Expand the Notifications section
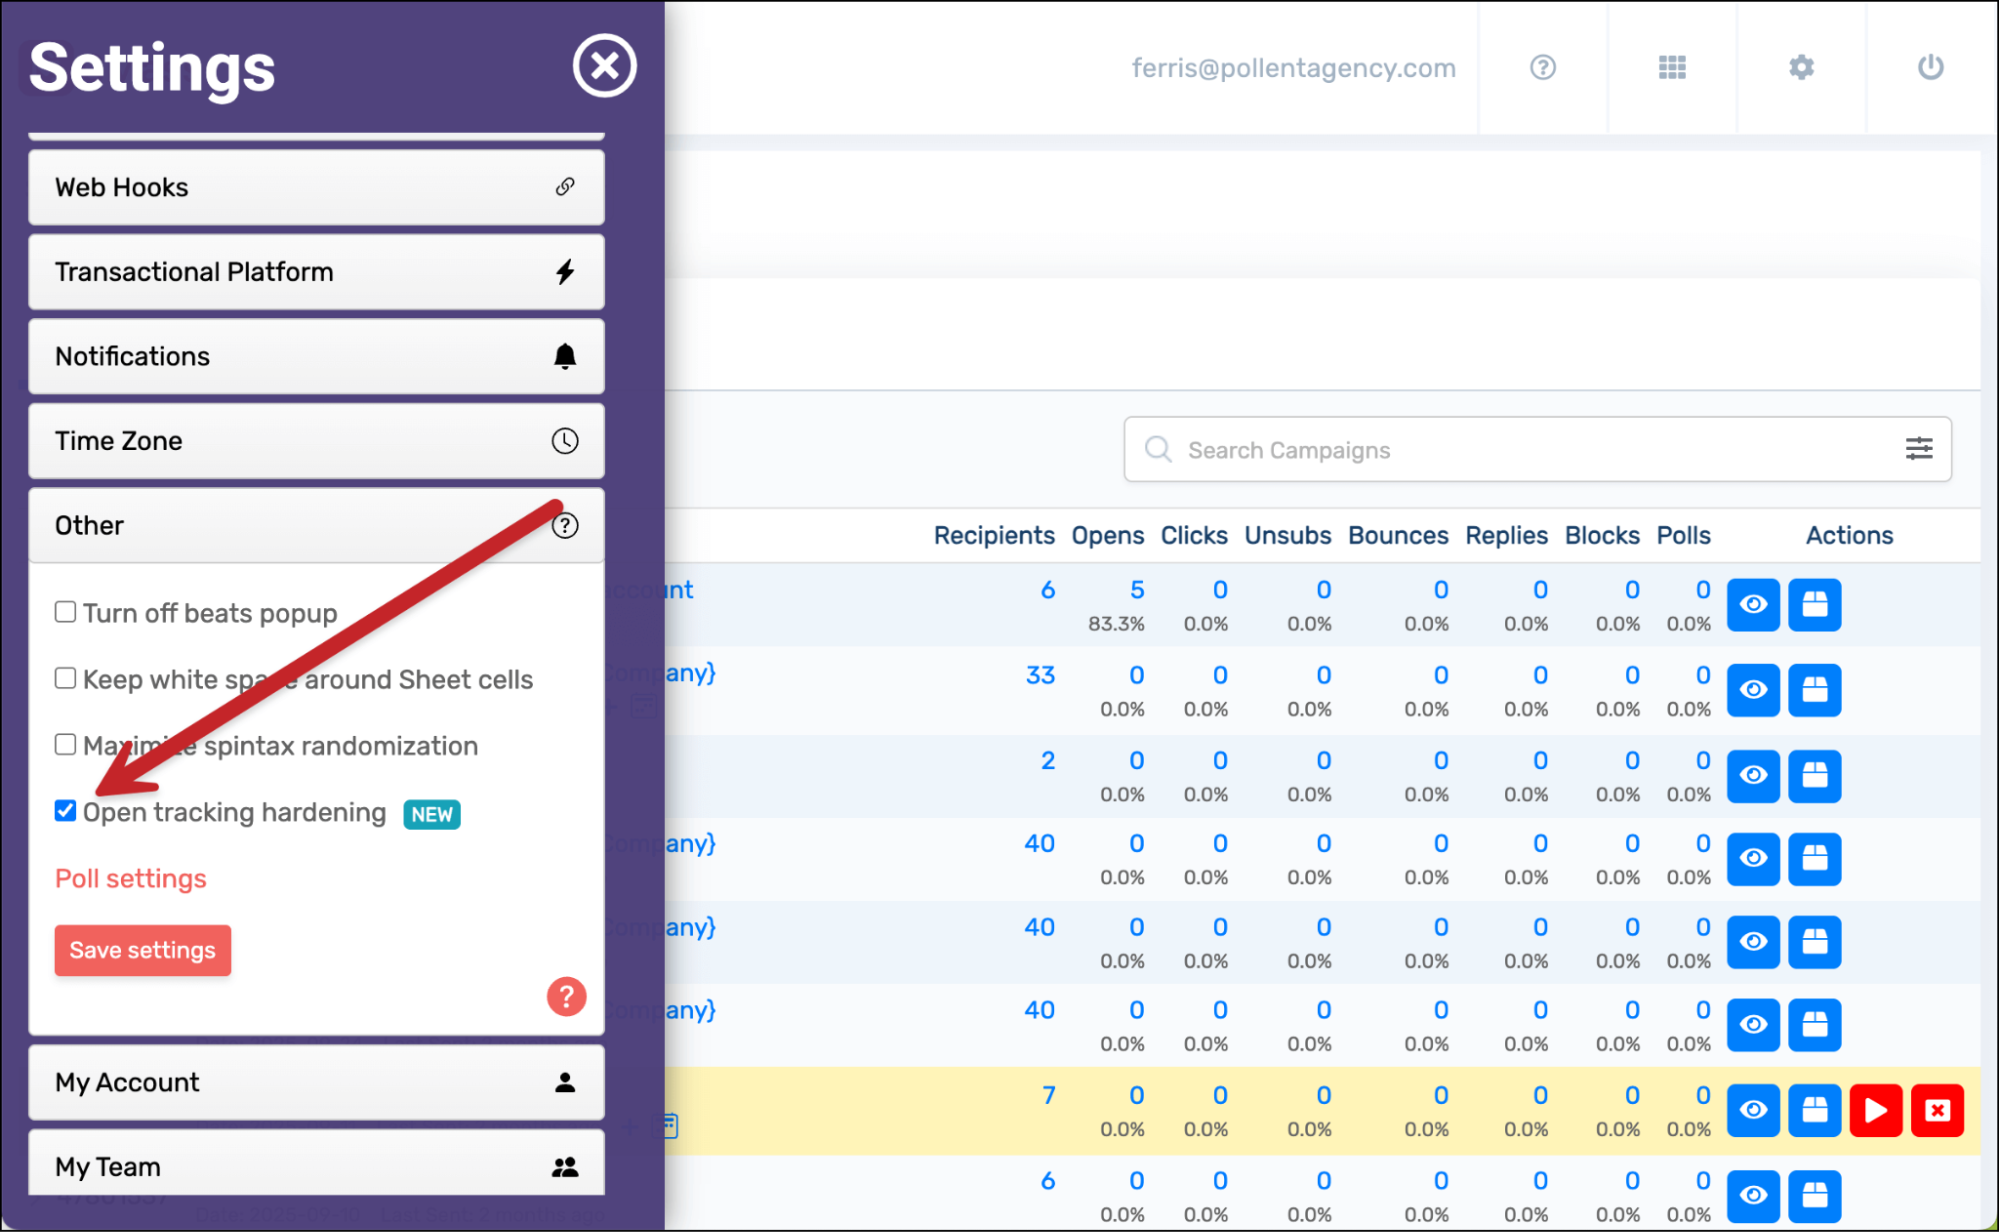Image resolution: width=1999 pixels, height=1232 pixels. point(316,356)
